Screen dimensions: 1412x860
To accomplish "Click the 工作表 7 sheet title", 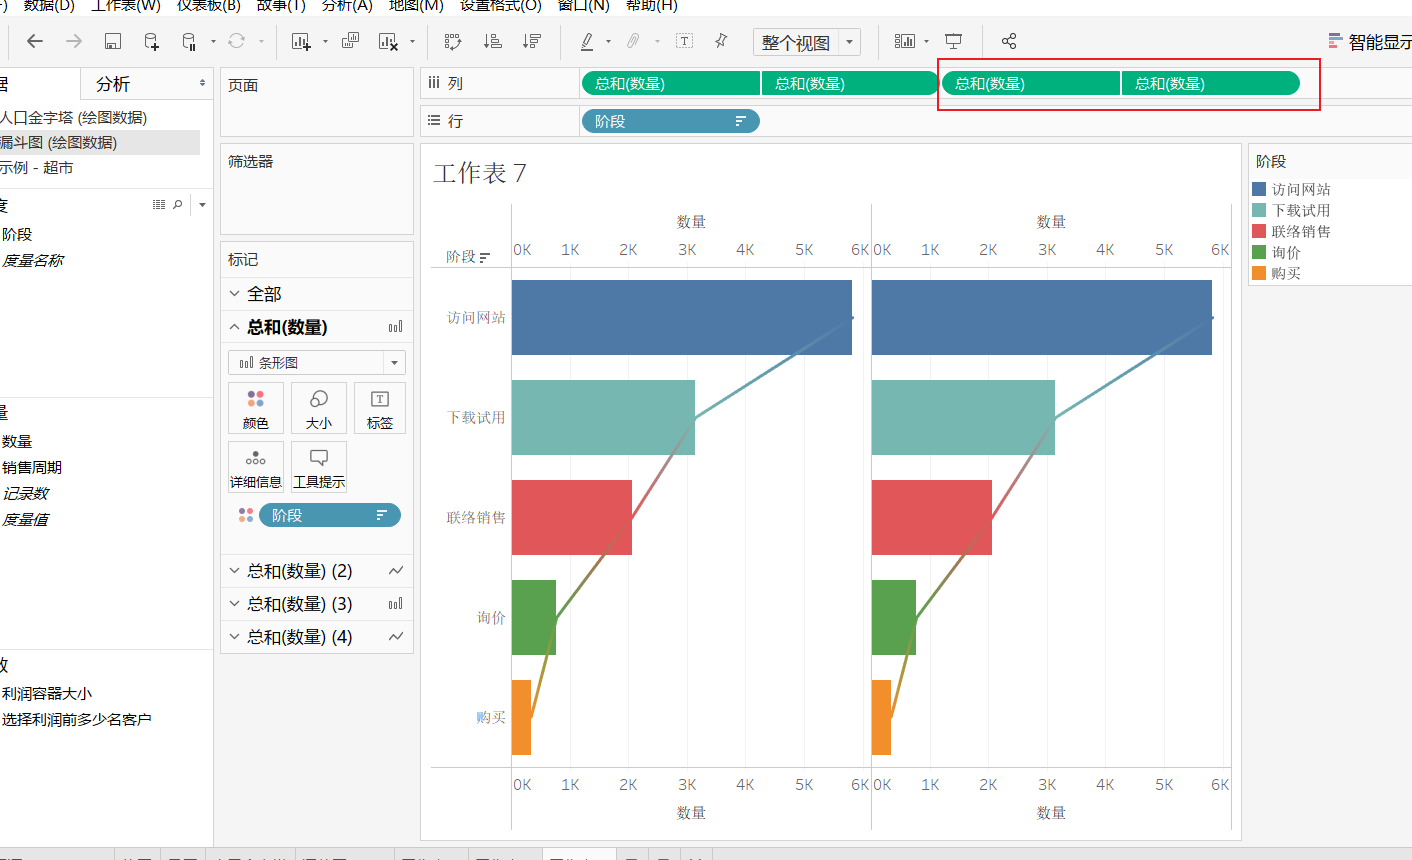I will coord(480,173).
